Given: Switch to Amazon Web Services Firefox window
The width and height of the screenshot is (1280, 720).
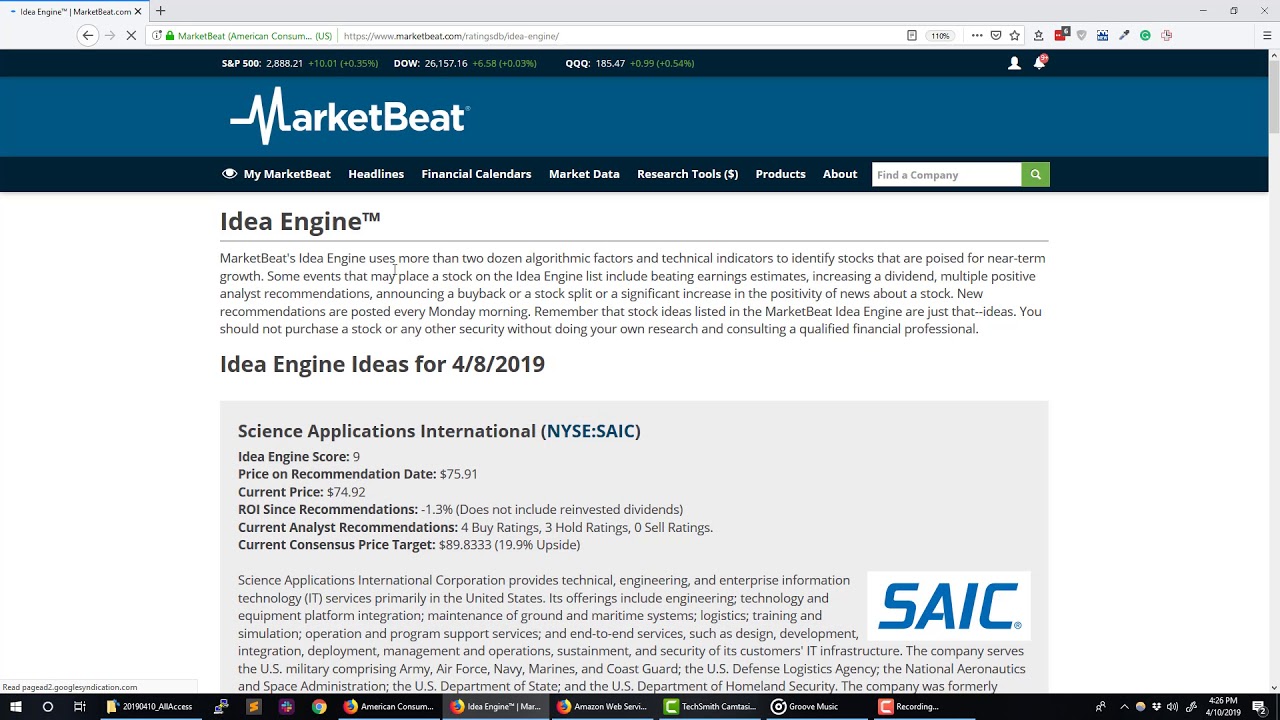Looking at the screenshot, I should [x=602, y=706].
